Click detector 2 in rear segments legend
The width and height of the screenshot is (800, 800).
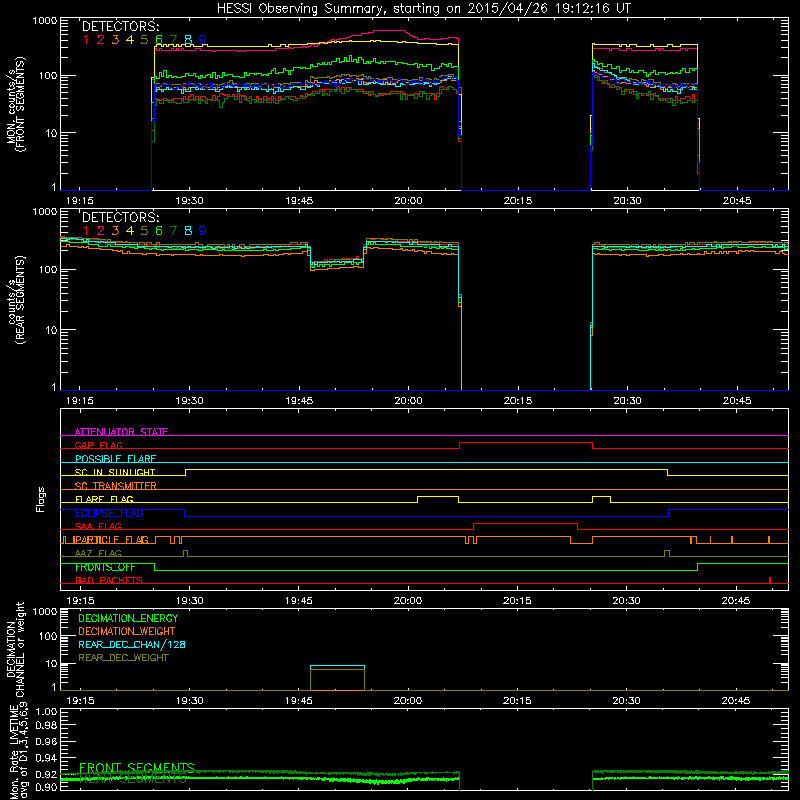101,231
